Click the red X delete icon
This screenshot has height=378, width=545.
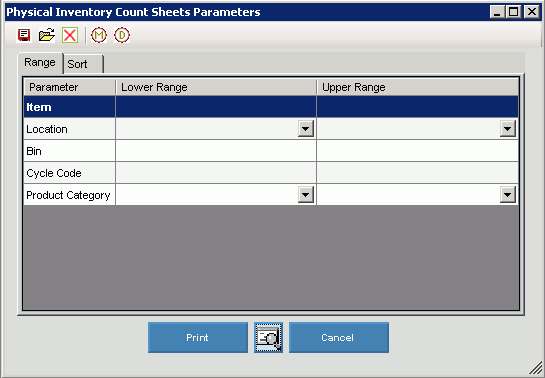tap(70, 35)
